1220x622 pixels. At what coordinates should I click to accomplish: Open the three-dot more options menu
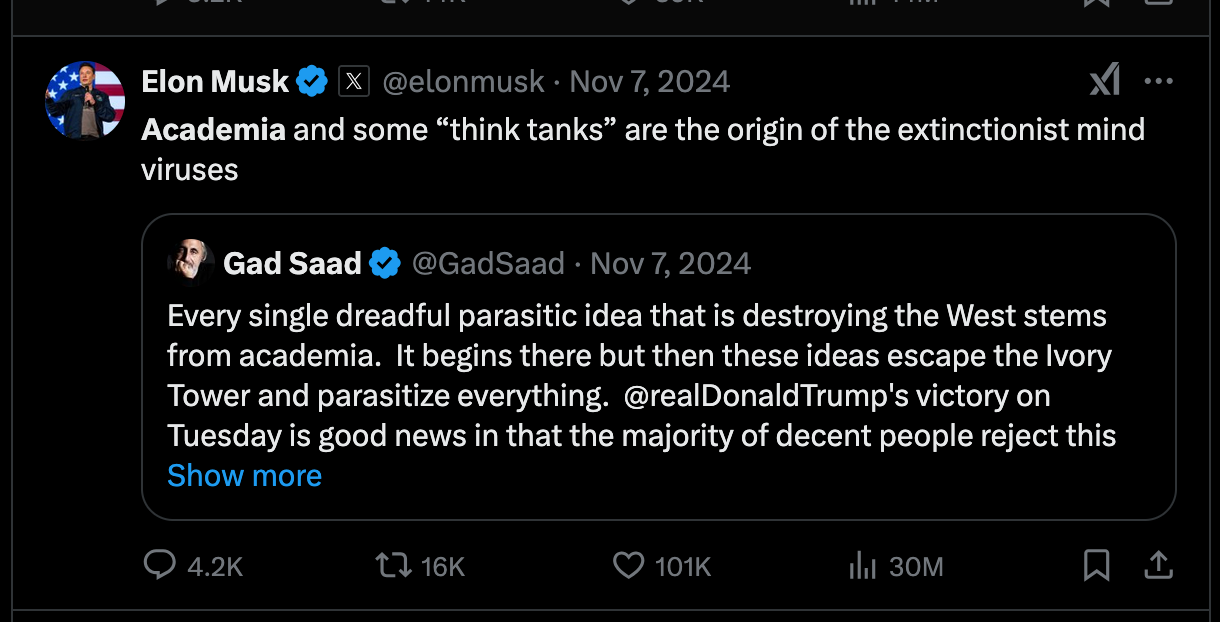tap(1158, 81)
